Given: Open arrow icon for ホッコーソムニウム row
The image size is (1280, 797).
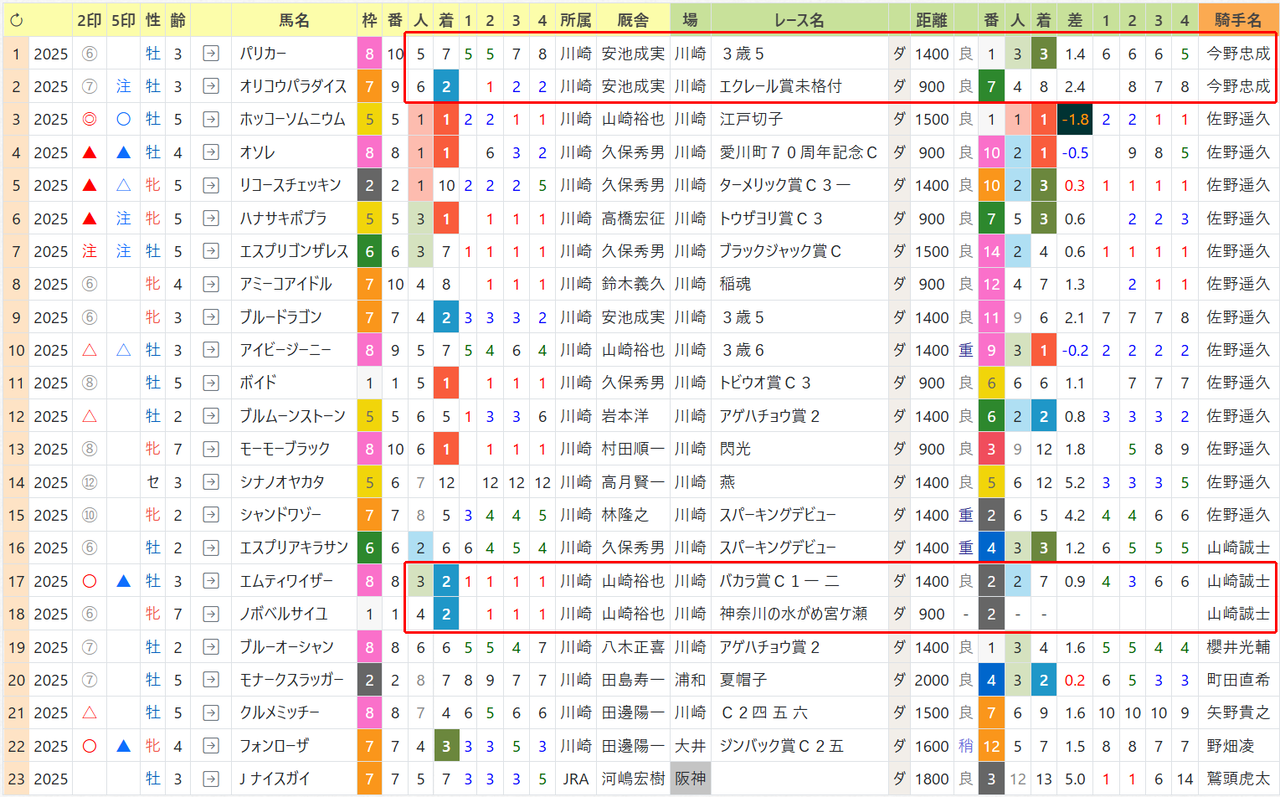Looking at the screenshot, I should coord(211,120).
